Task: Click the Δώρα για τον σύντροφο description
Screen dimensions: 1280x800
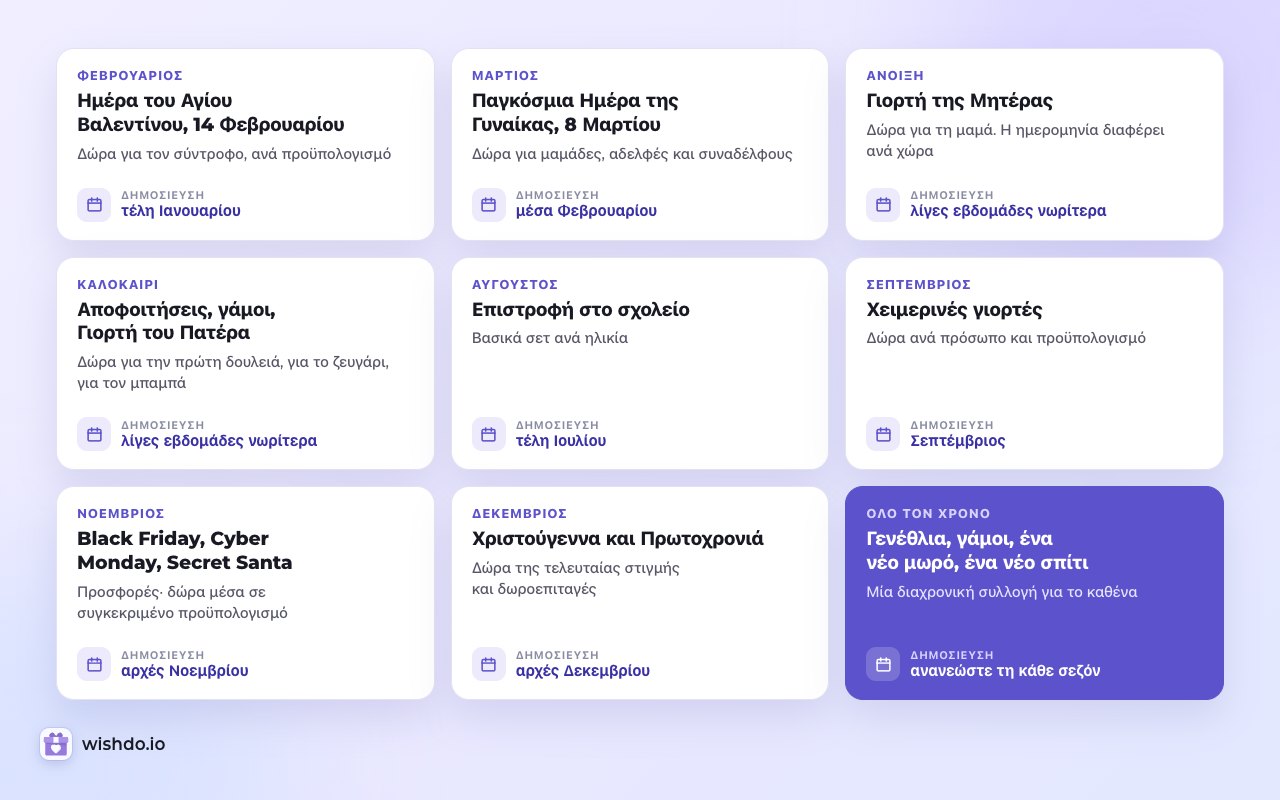Action: point(234,154)
